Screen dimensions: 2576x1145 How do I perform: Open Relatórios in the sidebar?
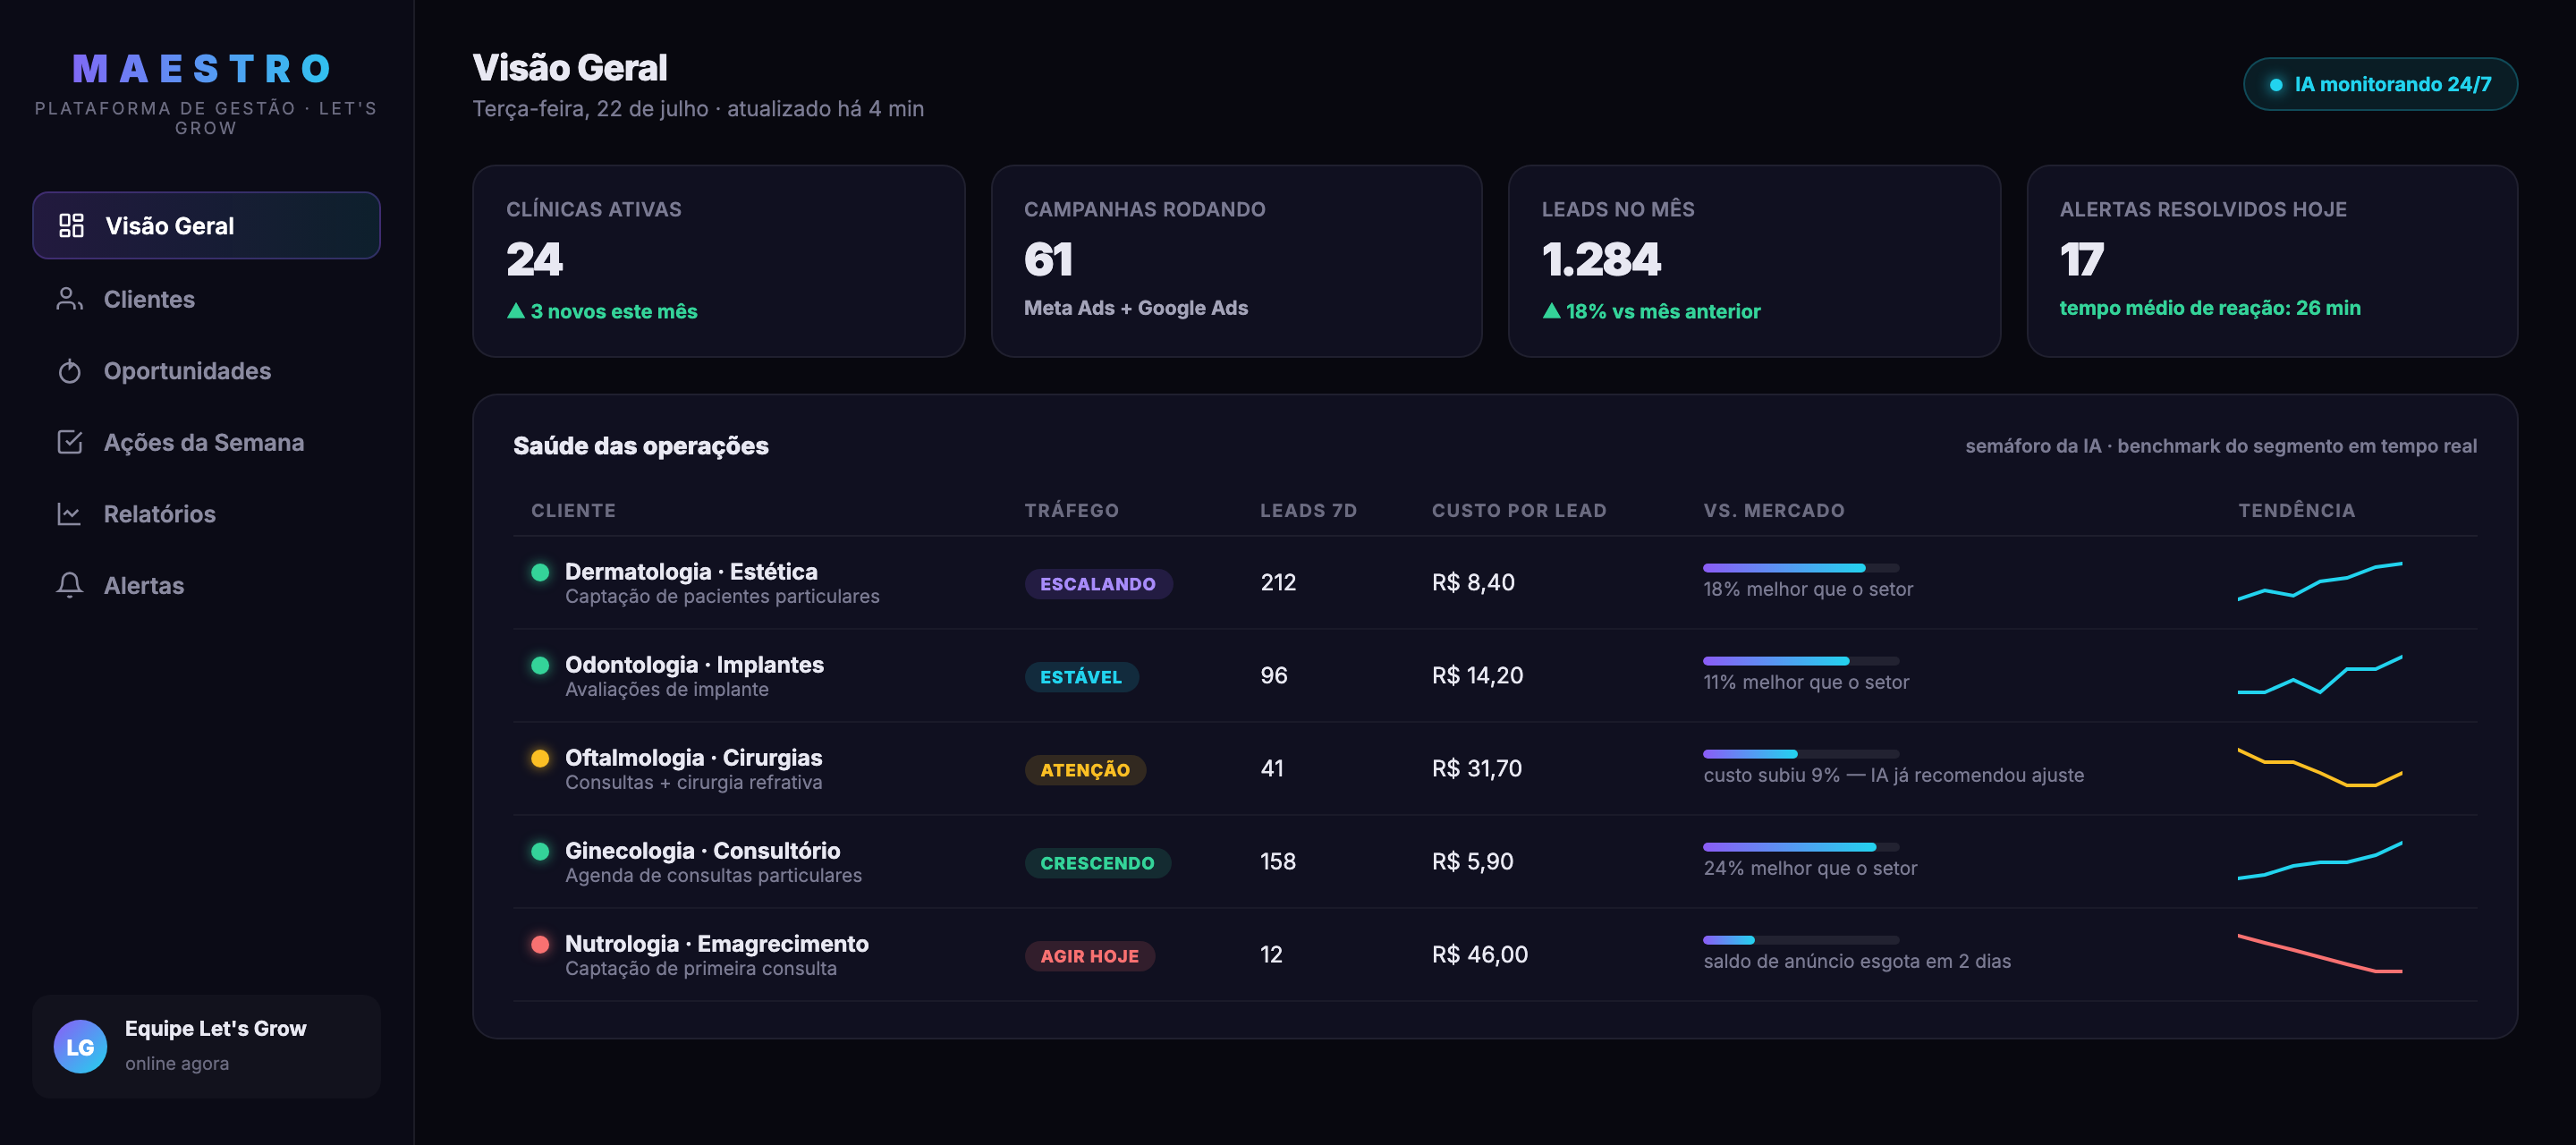(x=206, y=514)
